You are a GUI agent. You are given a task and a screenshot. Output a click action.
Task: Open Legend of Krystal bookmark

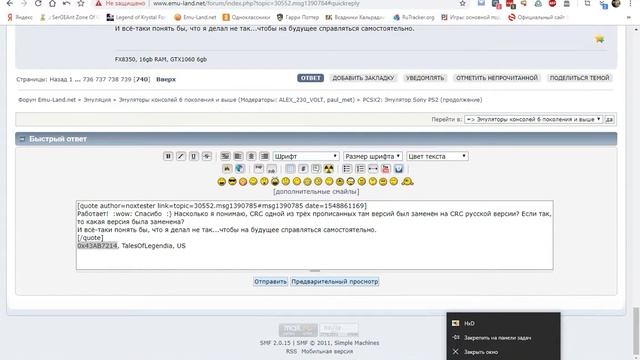tap(136, 18)
